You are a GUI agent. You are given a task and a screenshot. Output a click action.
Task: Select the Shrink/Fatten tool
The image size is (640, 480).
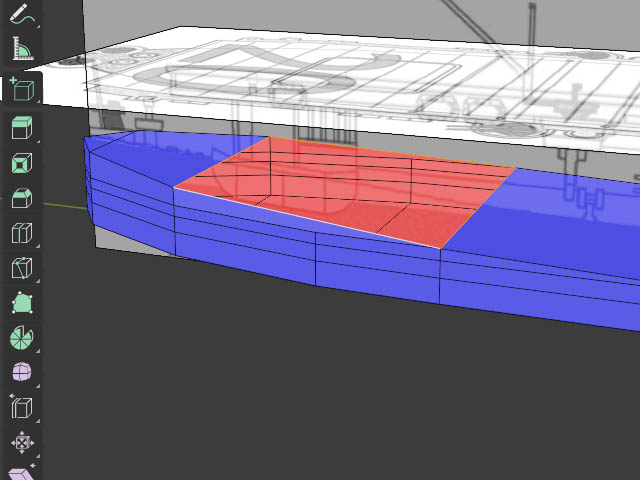coord(22,442)
